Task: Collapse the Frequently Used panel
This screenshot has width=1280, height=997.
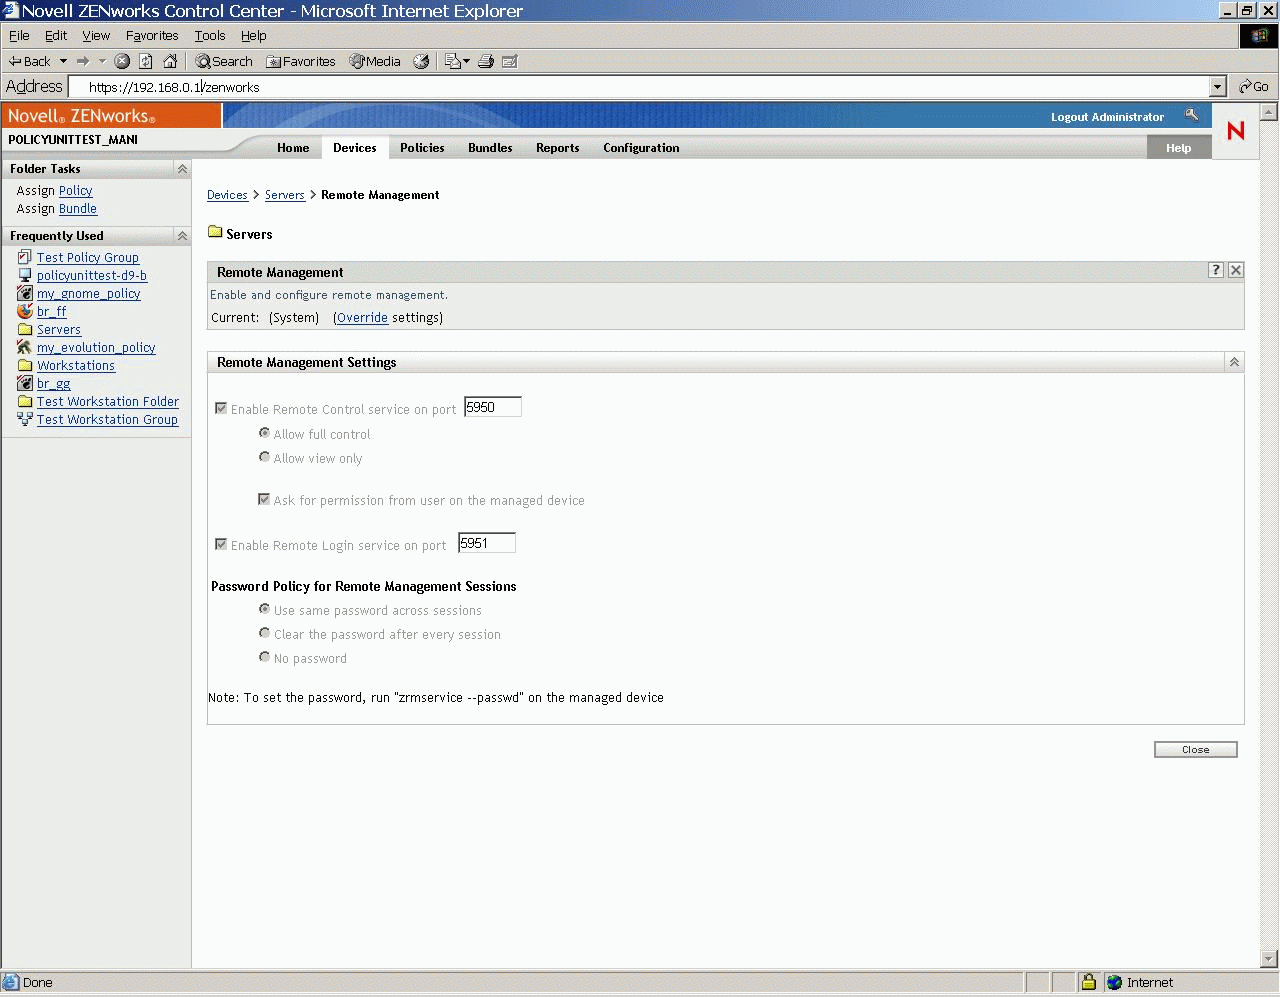Action: 181,235
